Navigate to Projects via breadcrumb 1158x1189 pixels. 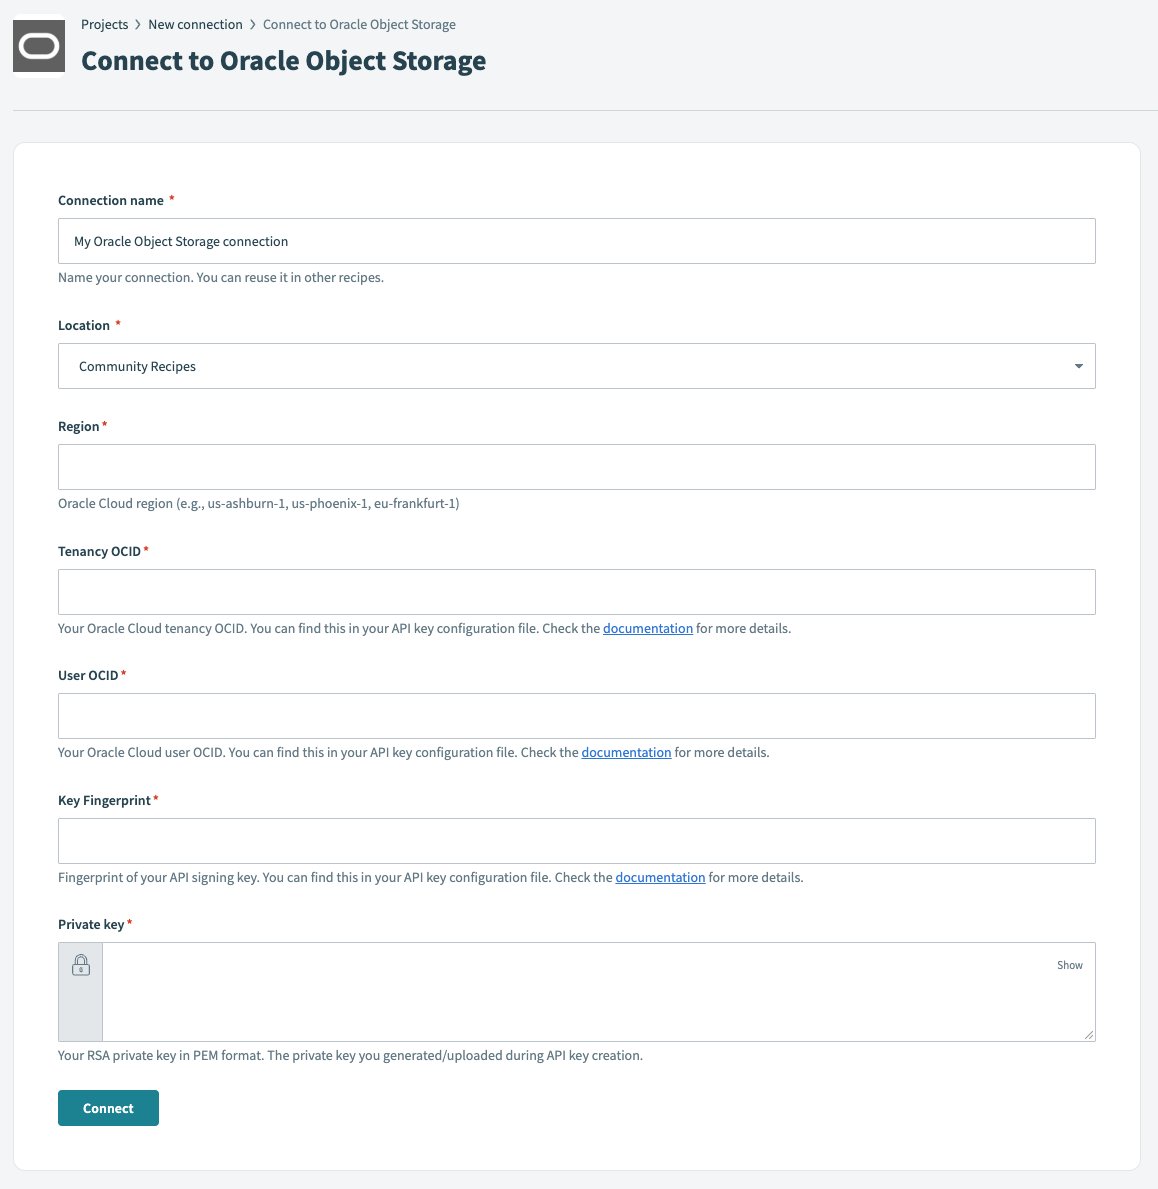[105, 24]
